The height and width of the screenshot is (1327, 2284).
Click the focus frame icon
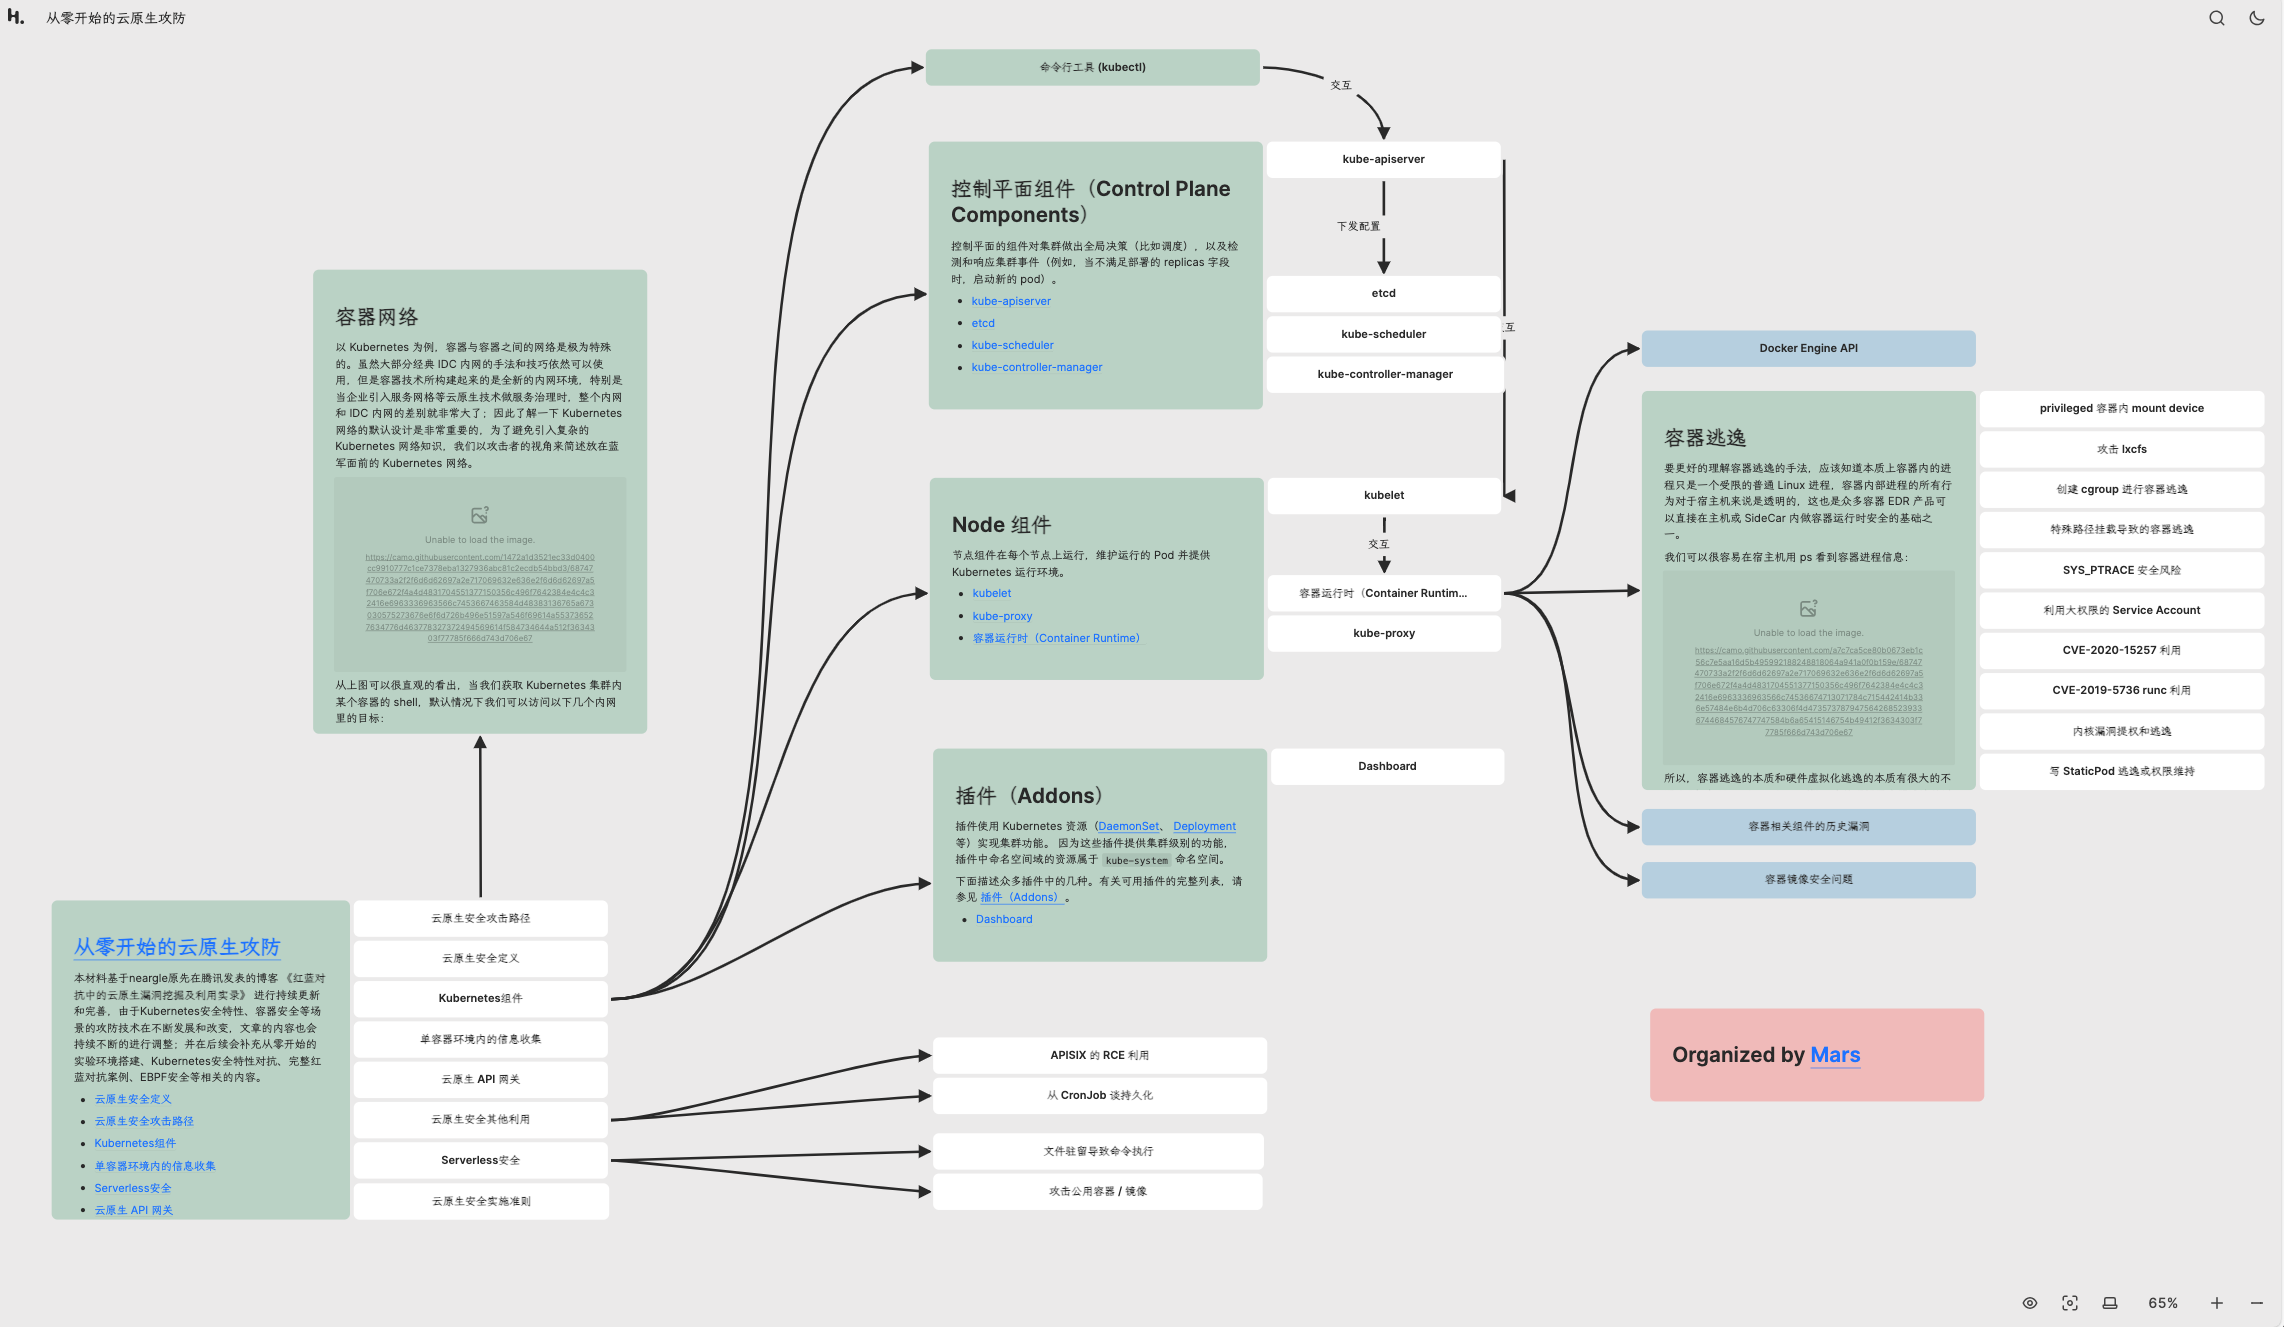(x=2069, y=1303)
